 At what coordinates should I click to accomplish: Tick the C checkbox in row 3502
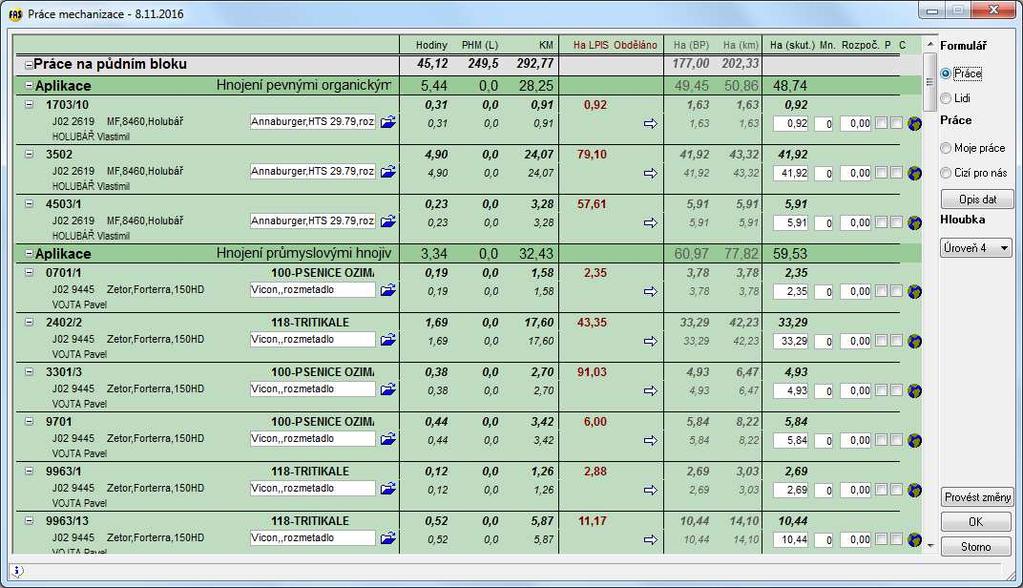click(896, 172)
